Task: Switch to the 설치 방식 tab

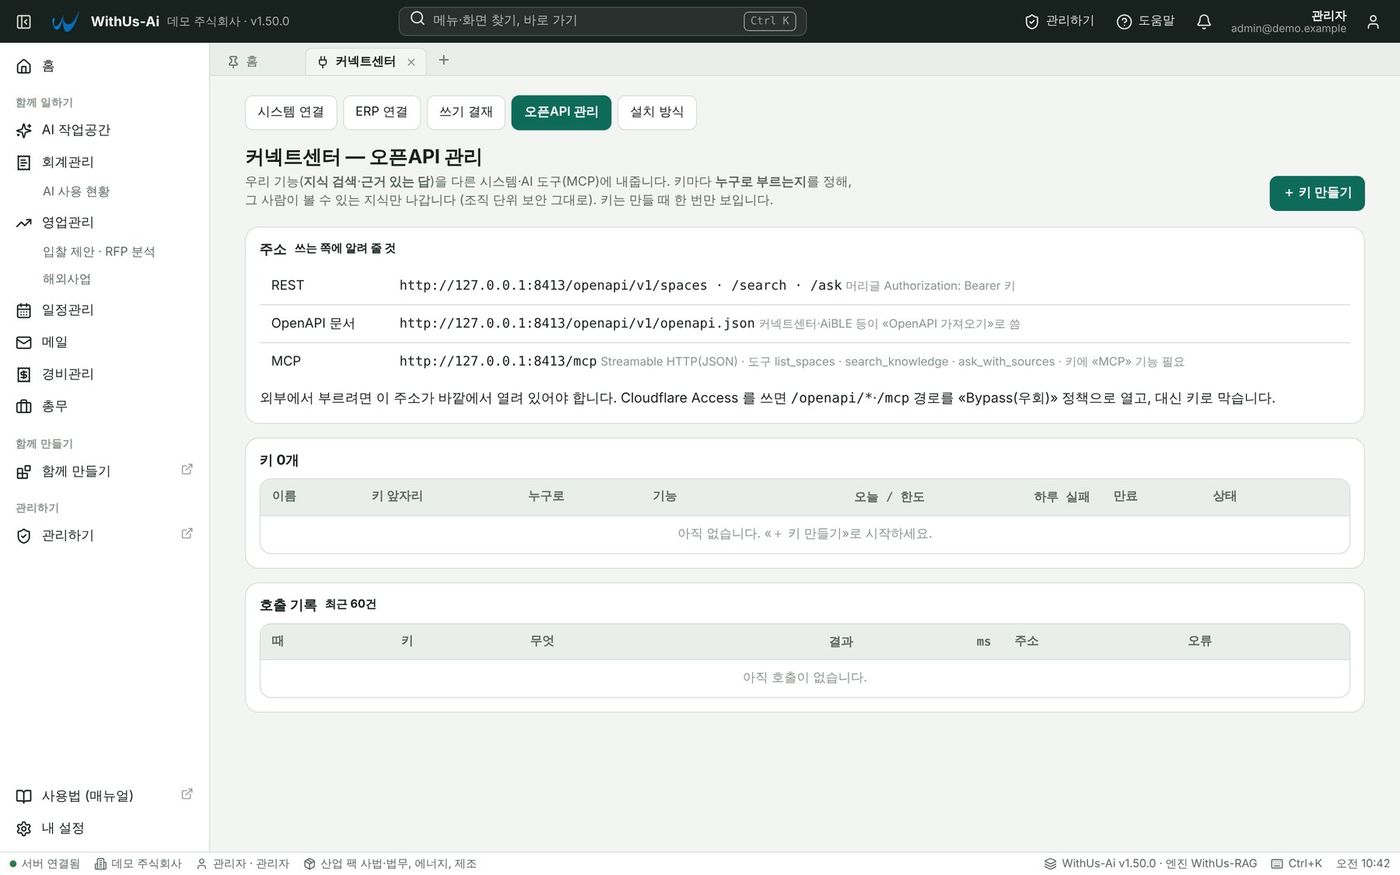Action: coord(657,112)
